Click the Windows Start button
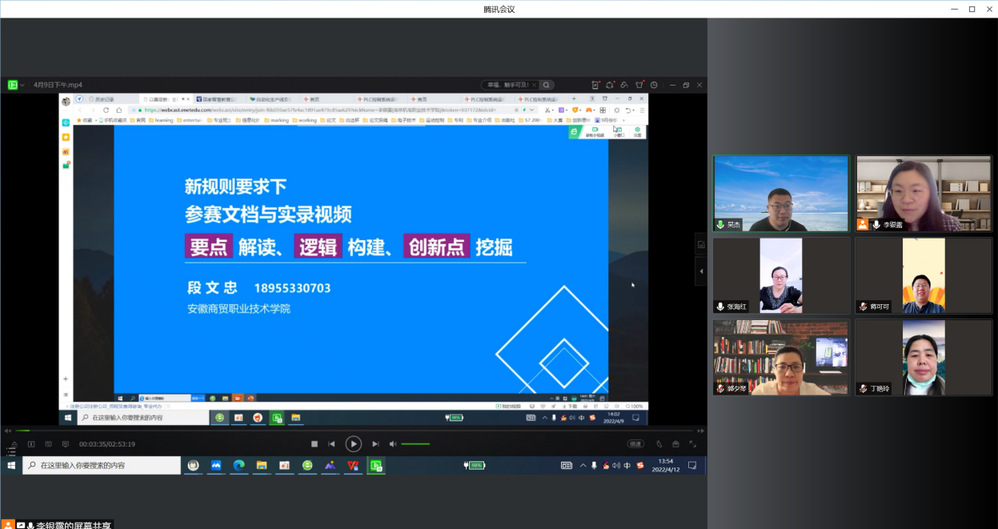Viewport: 998px width, 529px height. coord(11,466)
